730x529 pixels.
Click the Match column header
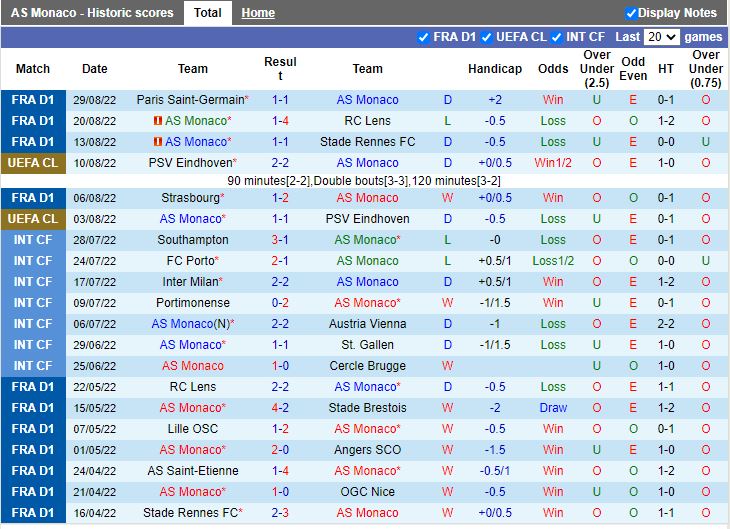(33, 68)
